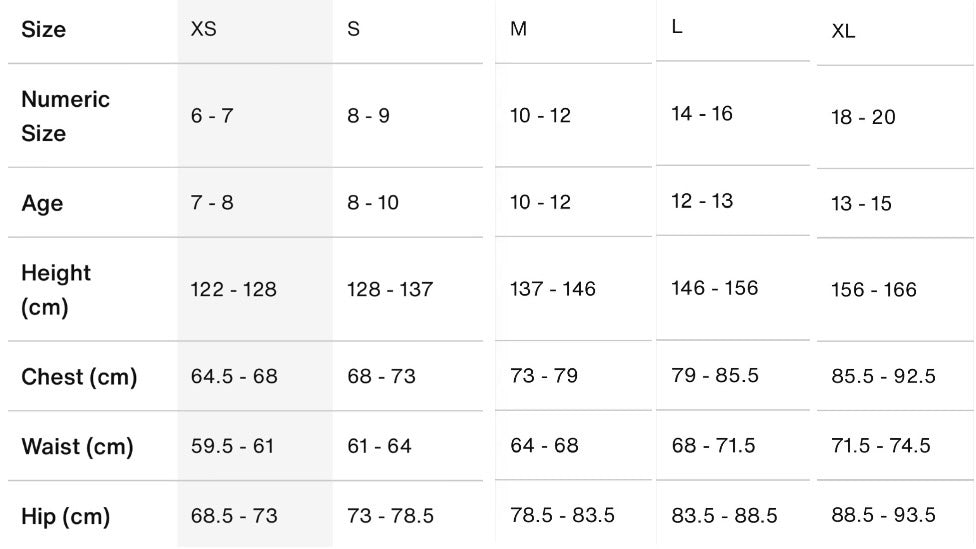The width and height of the screenshot is (976, 549).
Task: Click the numeric size 14 - 16 cell
Action: [x=702, y=114]
